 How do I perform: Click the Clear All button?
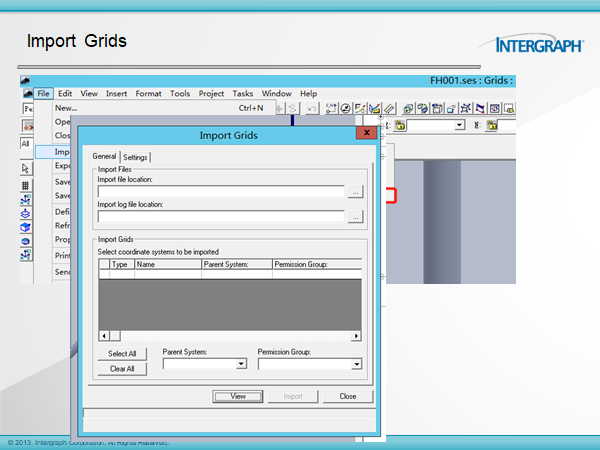tap(122, 369)
